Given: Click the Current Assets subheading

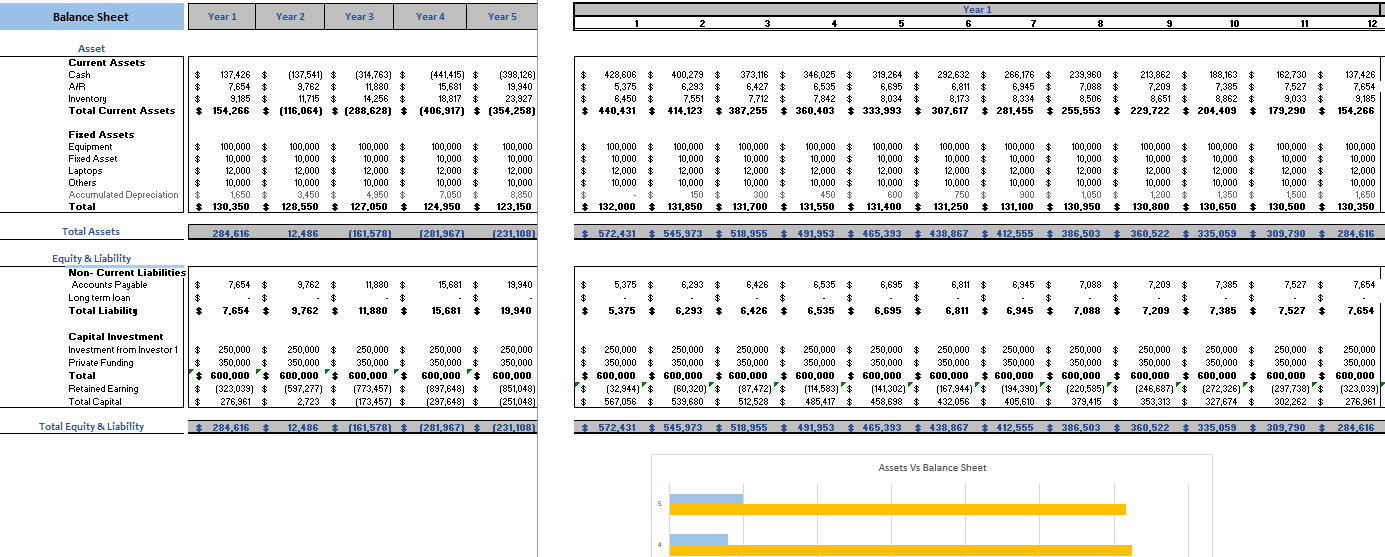Looking at the screenshot, I should [x=106, y=62].
